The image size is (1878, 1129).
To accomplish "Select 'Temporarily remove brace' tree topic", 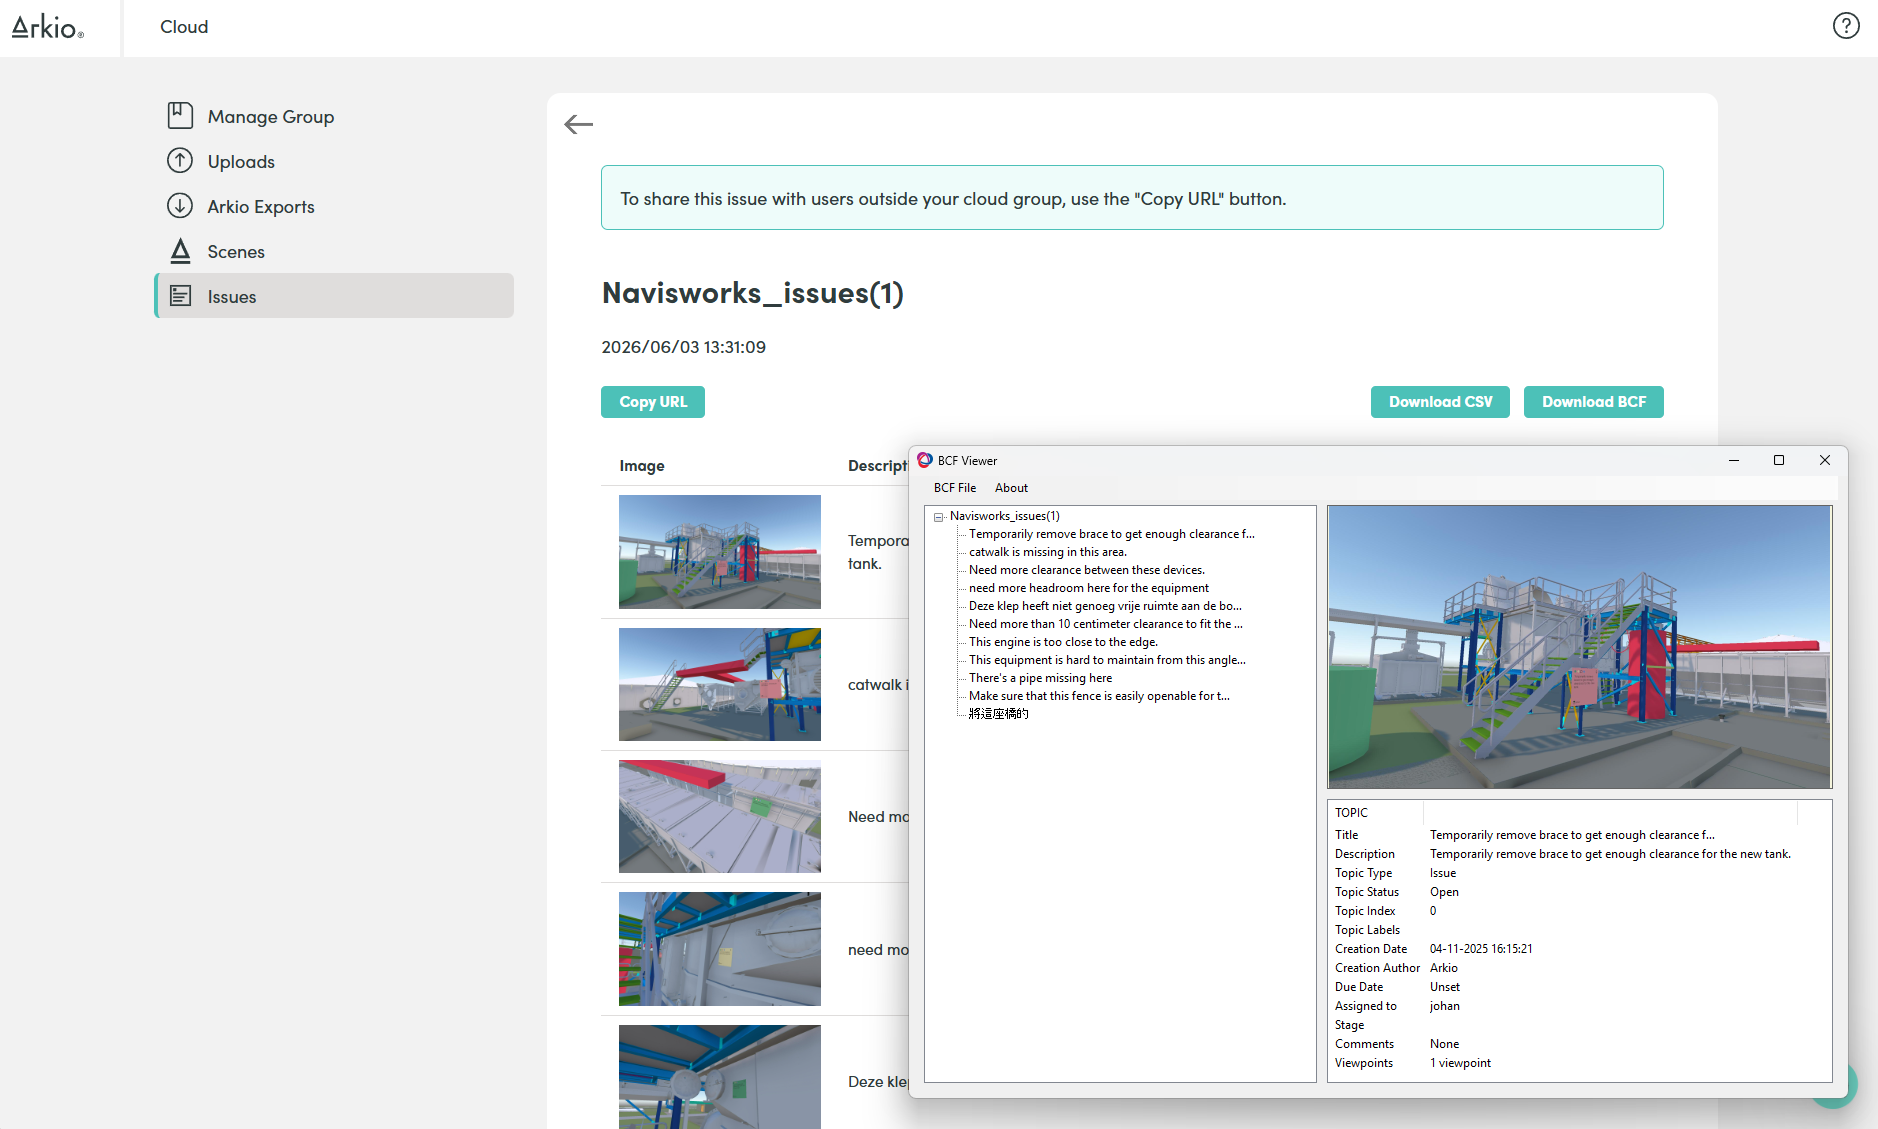I will tap(1111, 534).
